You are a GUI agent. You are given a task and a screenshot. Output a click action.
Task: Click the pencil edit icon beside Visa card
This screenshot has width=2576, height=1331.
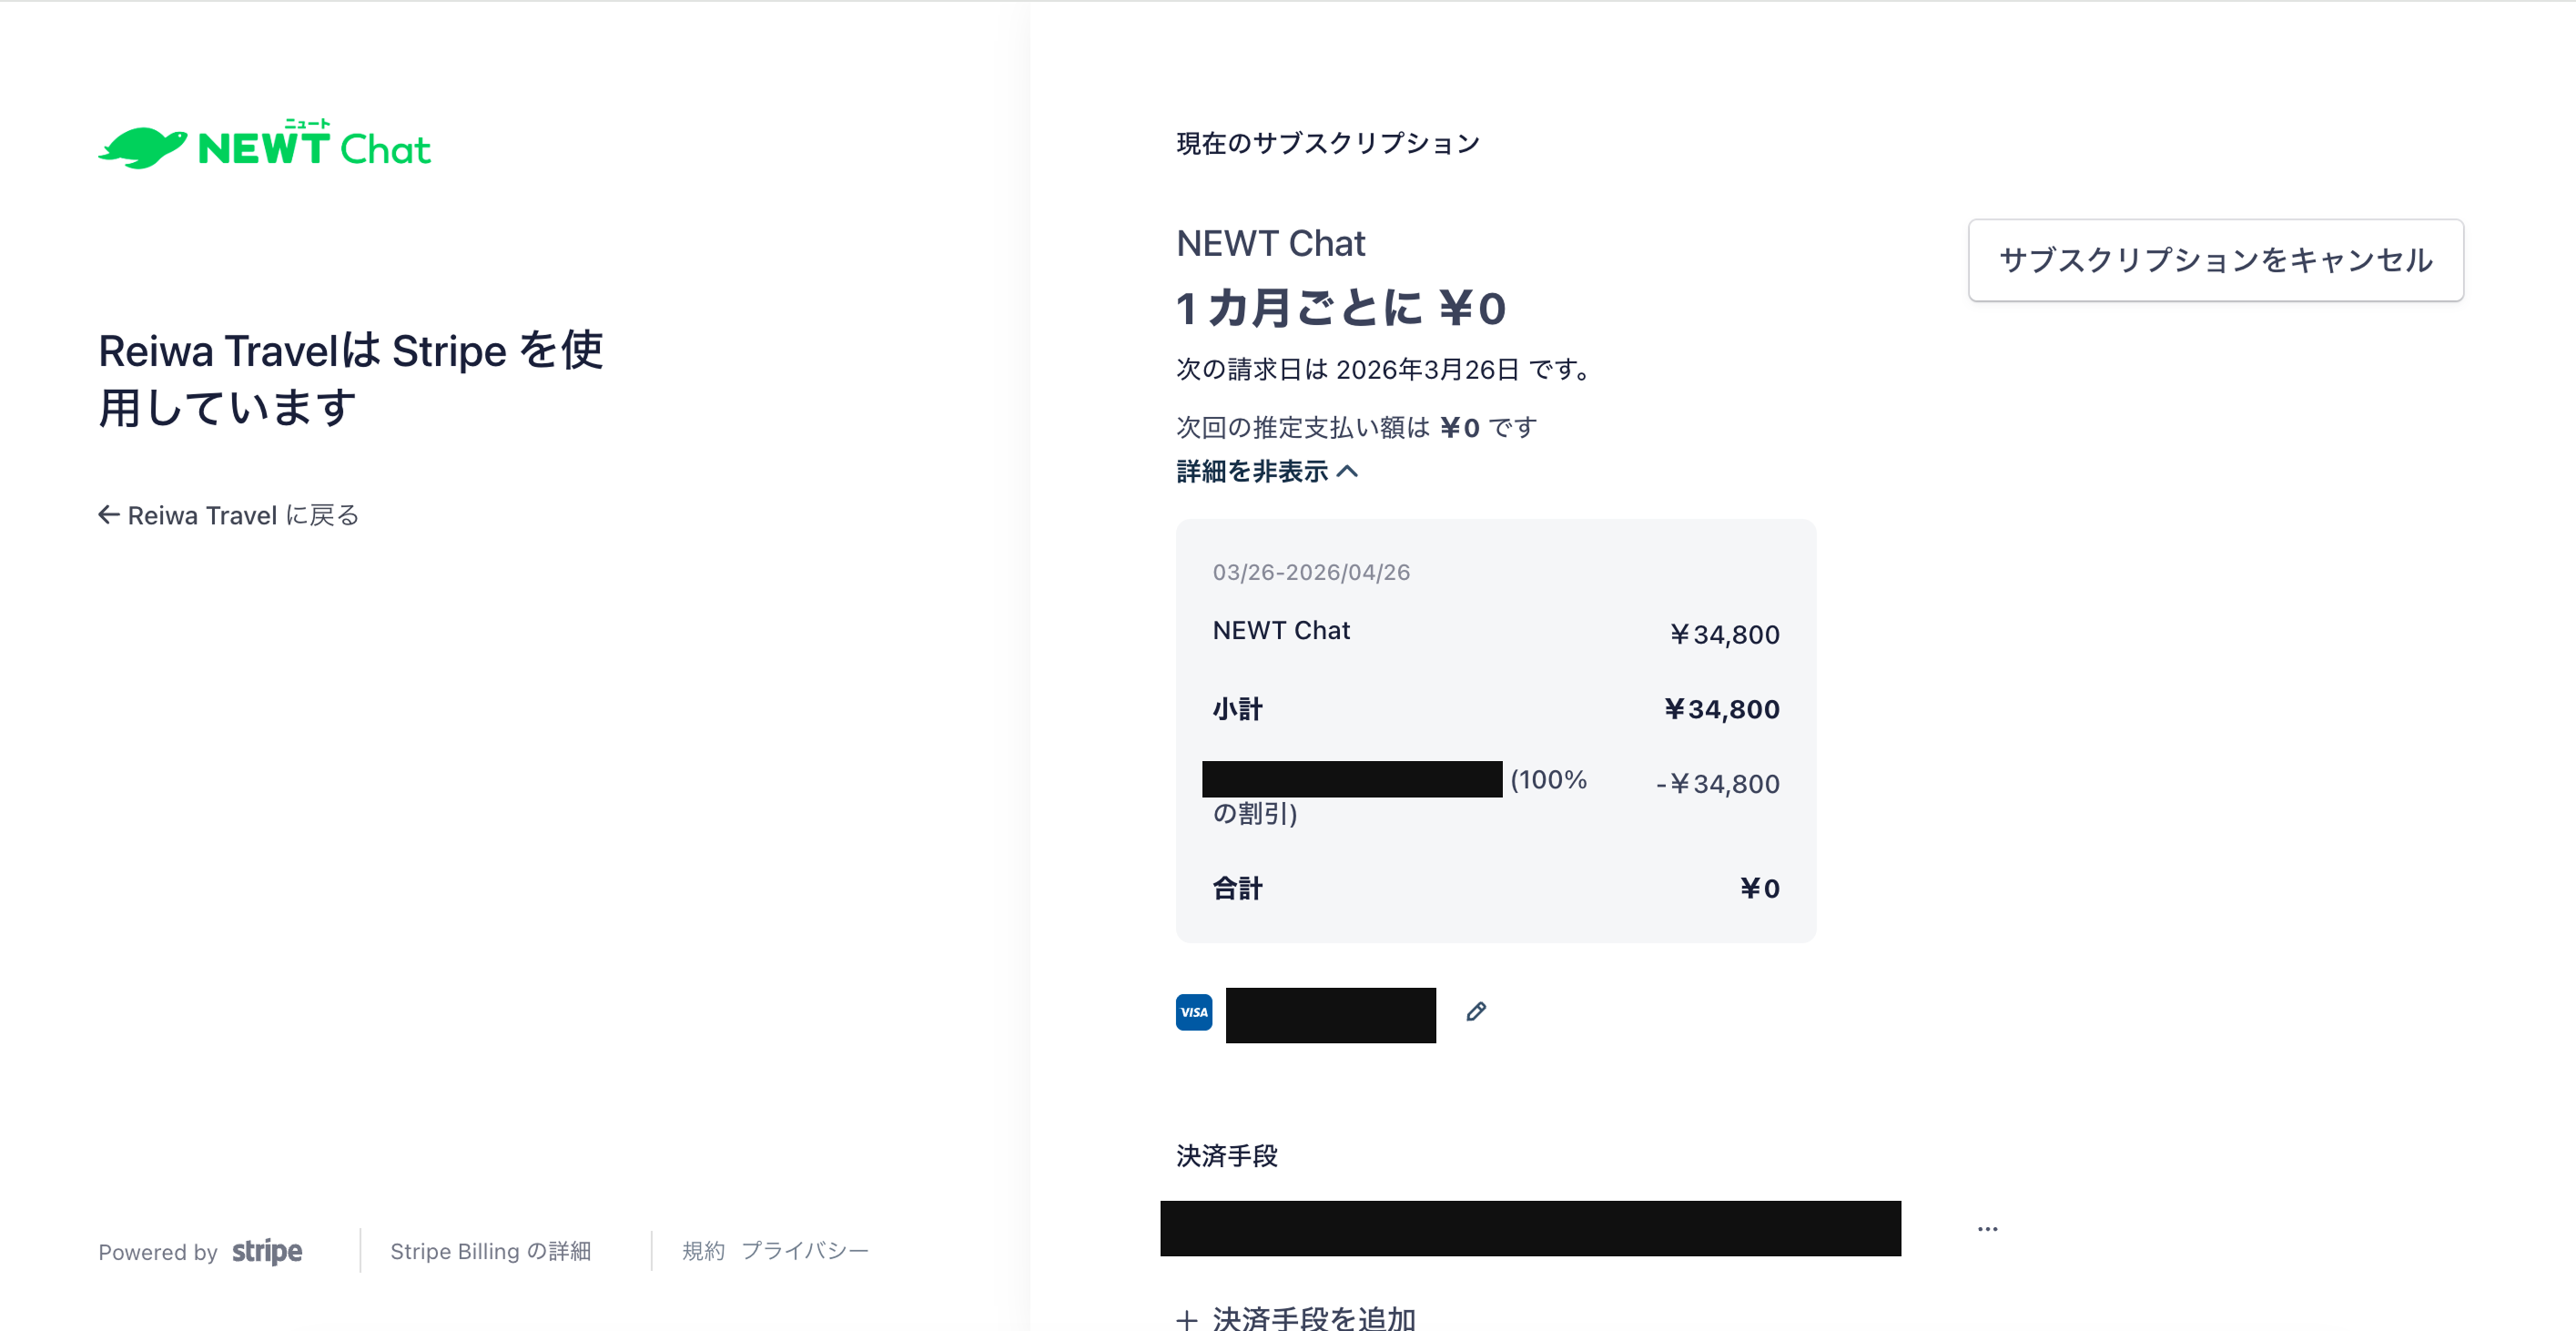[1476, 1011]
